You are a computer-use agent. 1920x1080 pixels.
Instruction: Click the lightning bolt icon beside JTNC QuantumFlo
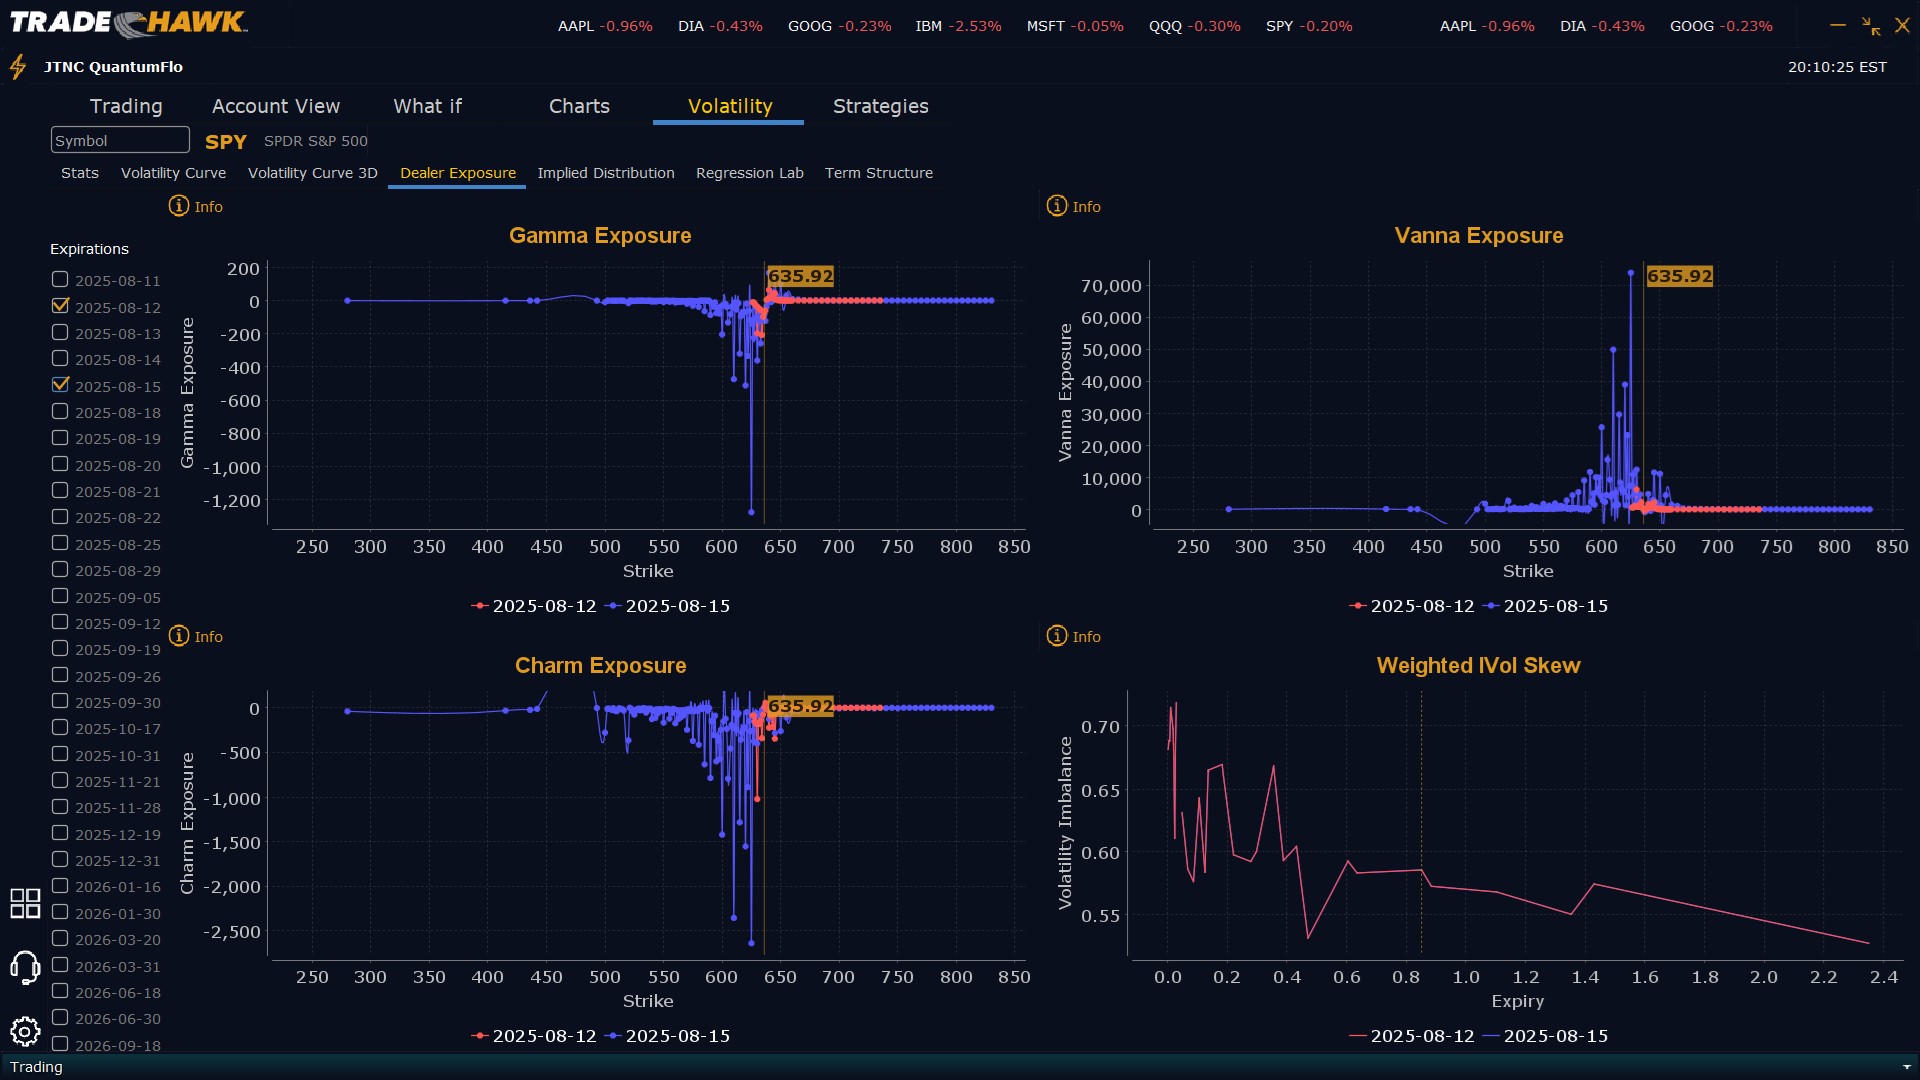17,67
